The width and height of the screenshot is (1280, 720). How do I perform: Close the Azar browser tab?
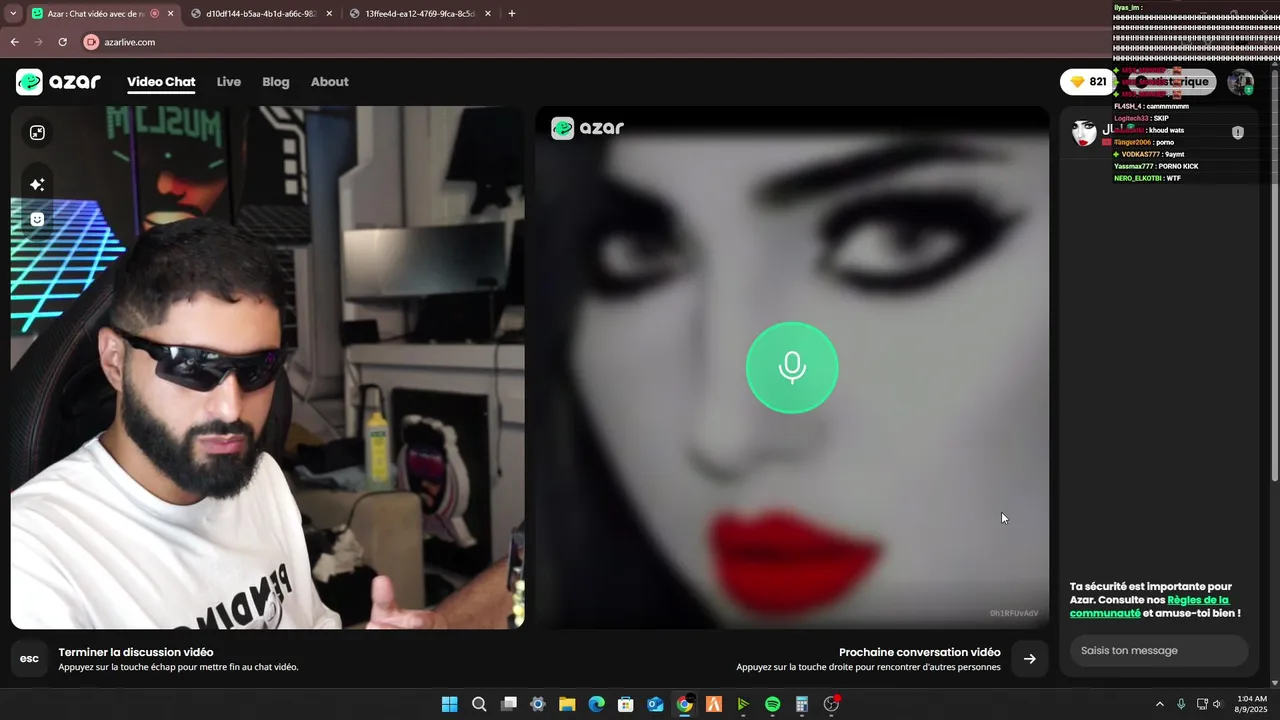tap(171, 14)
